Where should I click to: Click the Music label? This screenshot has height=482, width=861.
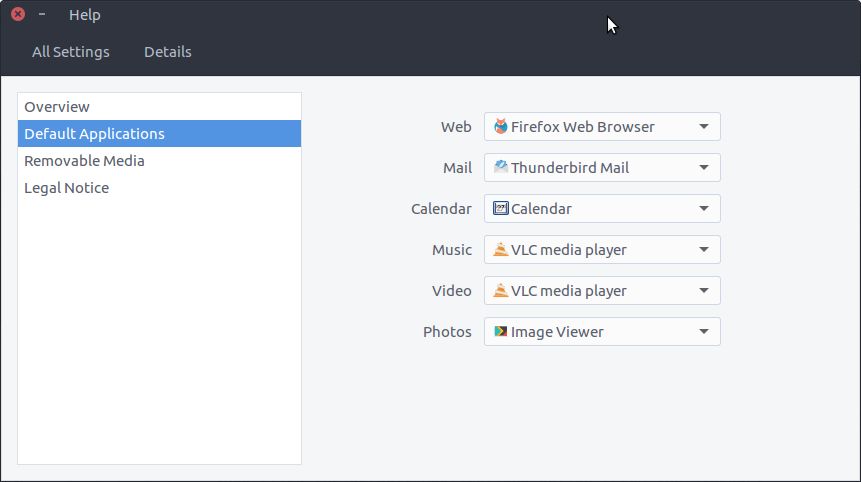click(x=452, y=250)
